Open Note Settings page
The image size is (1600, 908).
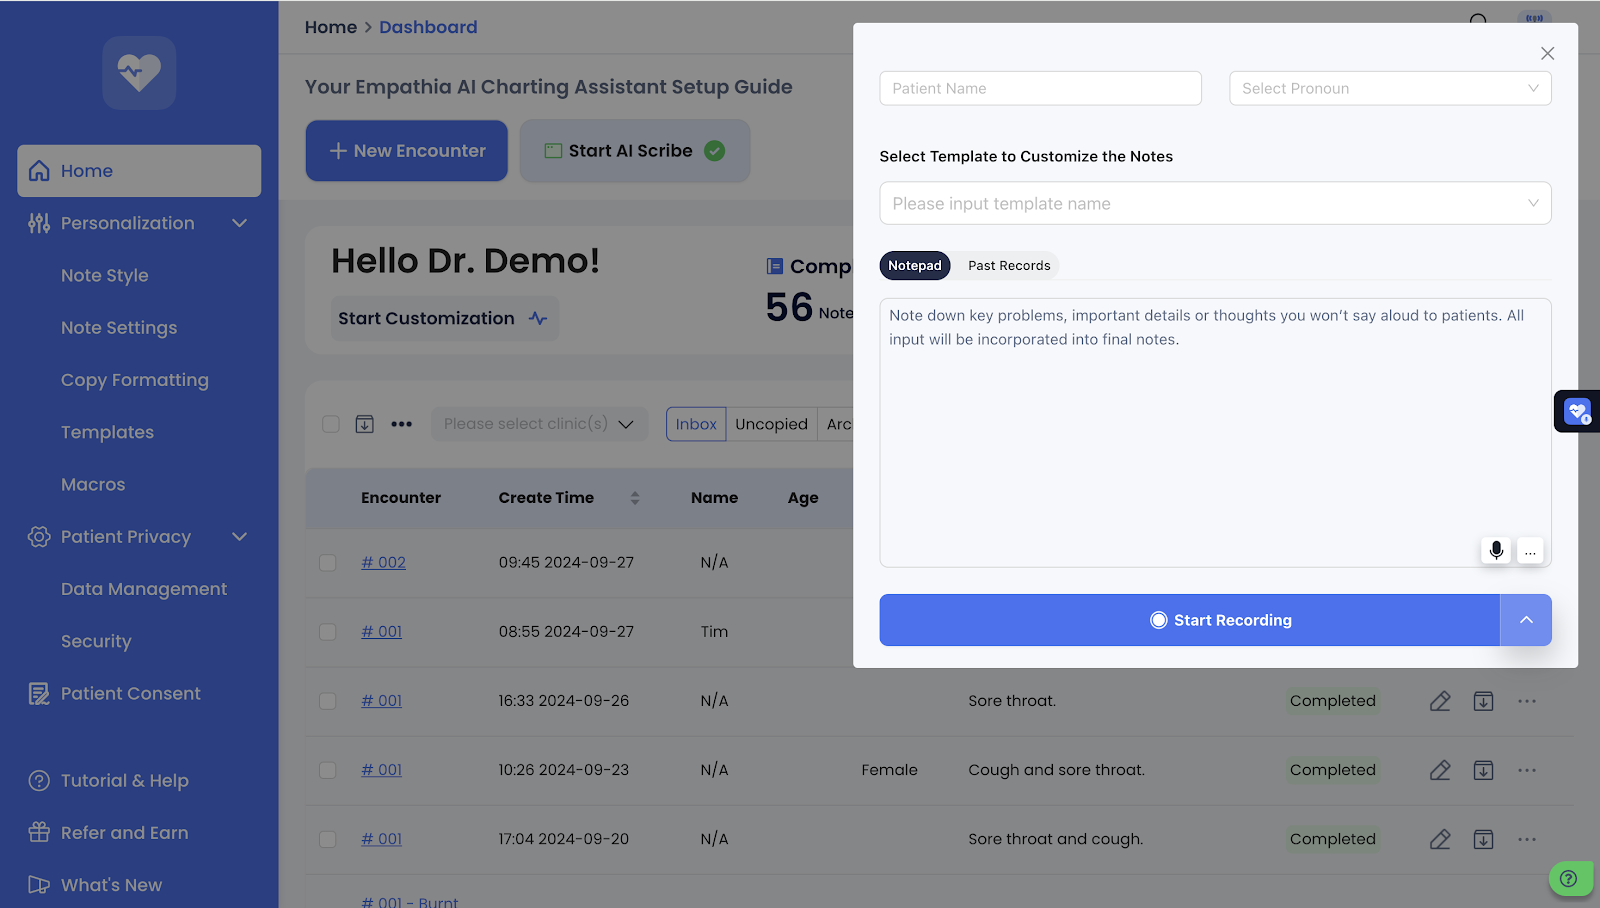click(x=119, y=328)
